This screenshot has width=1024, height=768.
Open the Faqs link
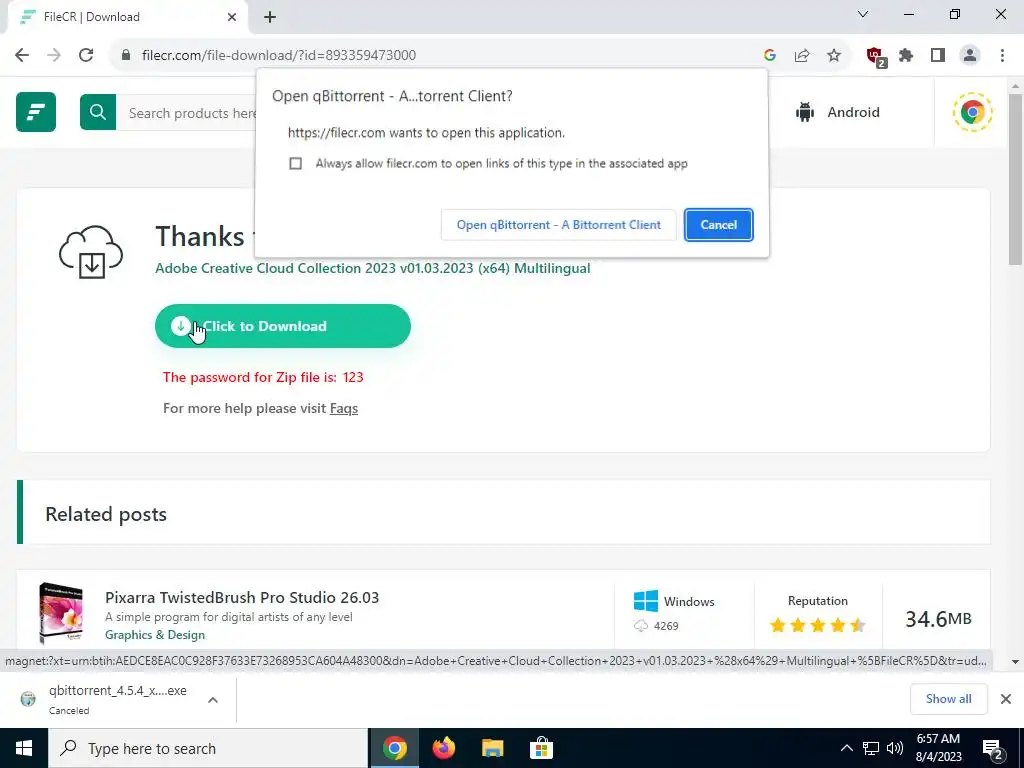click(x=344, y=408)
